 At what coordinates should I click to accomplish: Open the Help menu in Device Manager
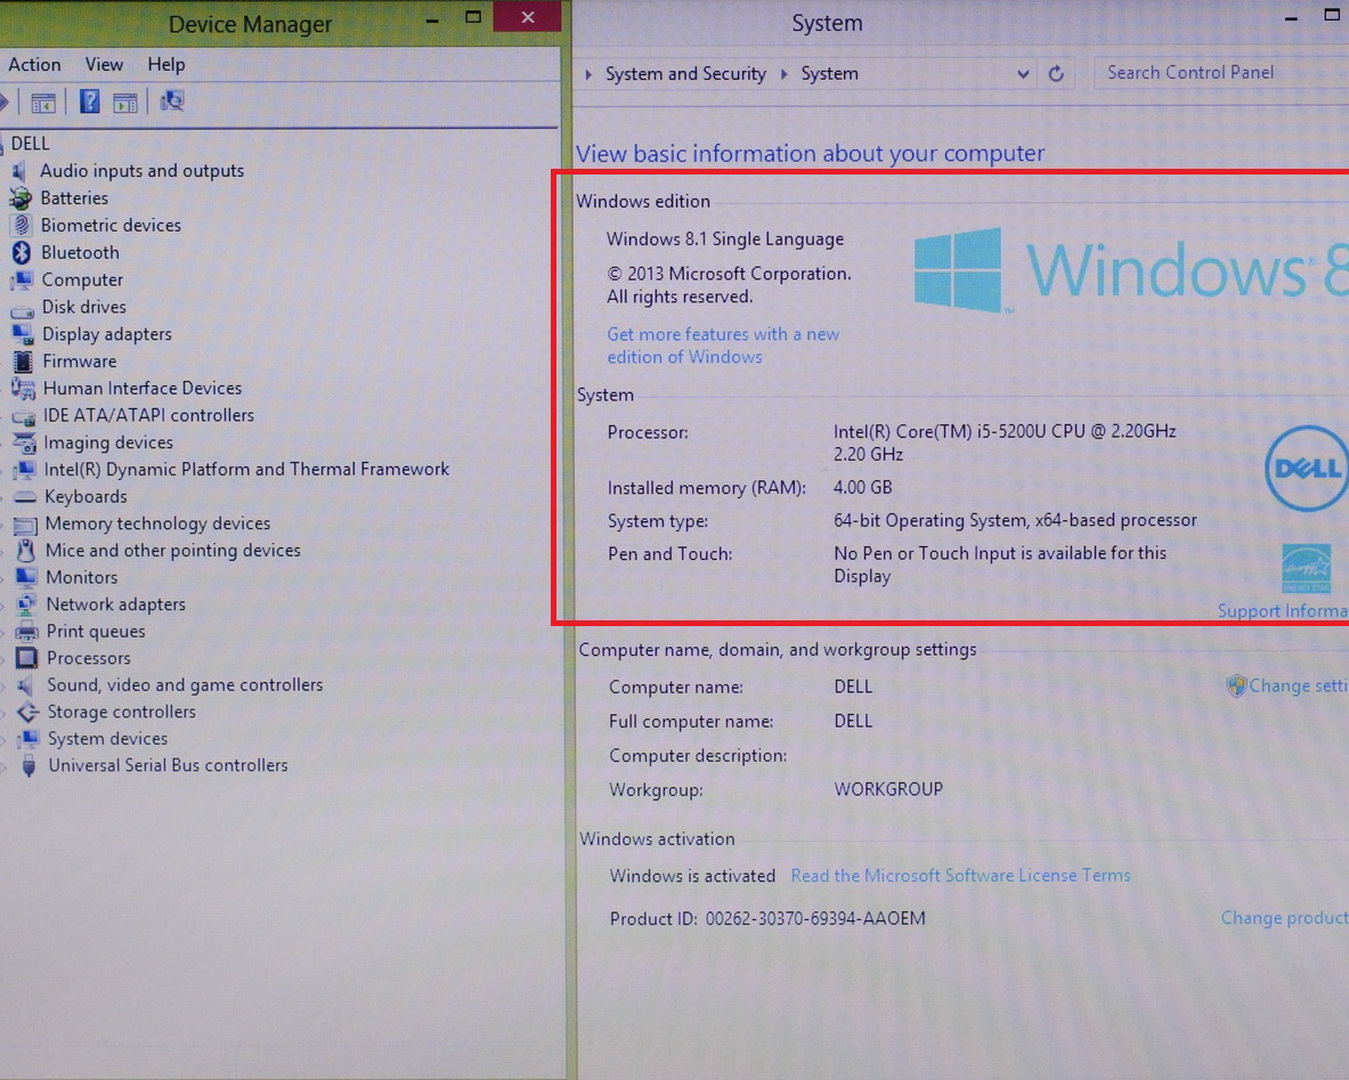(x=166, y=65)
